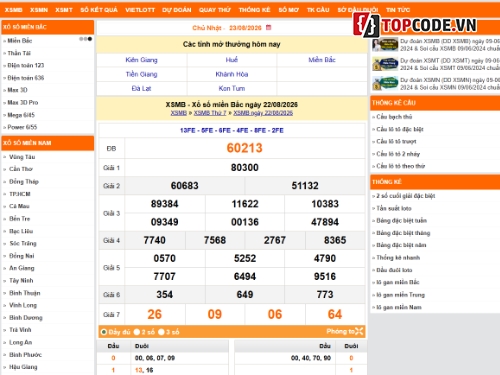500x375 pixels.
Task: Open the TK CẦU menu
Action: click(x=318, y=10)
